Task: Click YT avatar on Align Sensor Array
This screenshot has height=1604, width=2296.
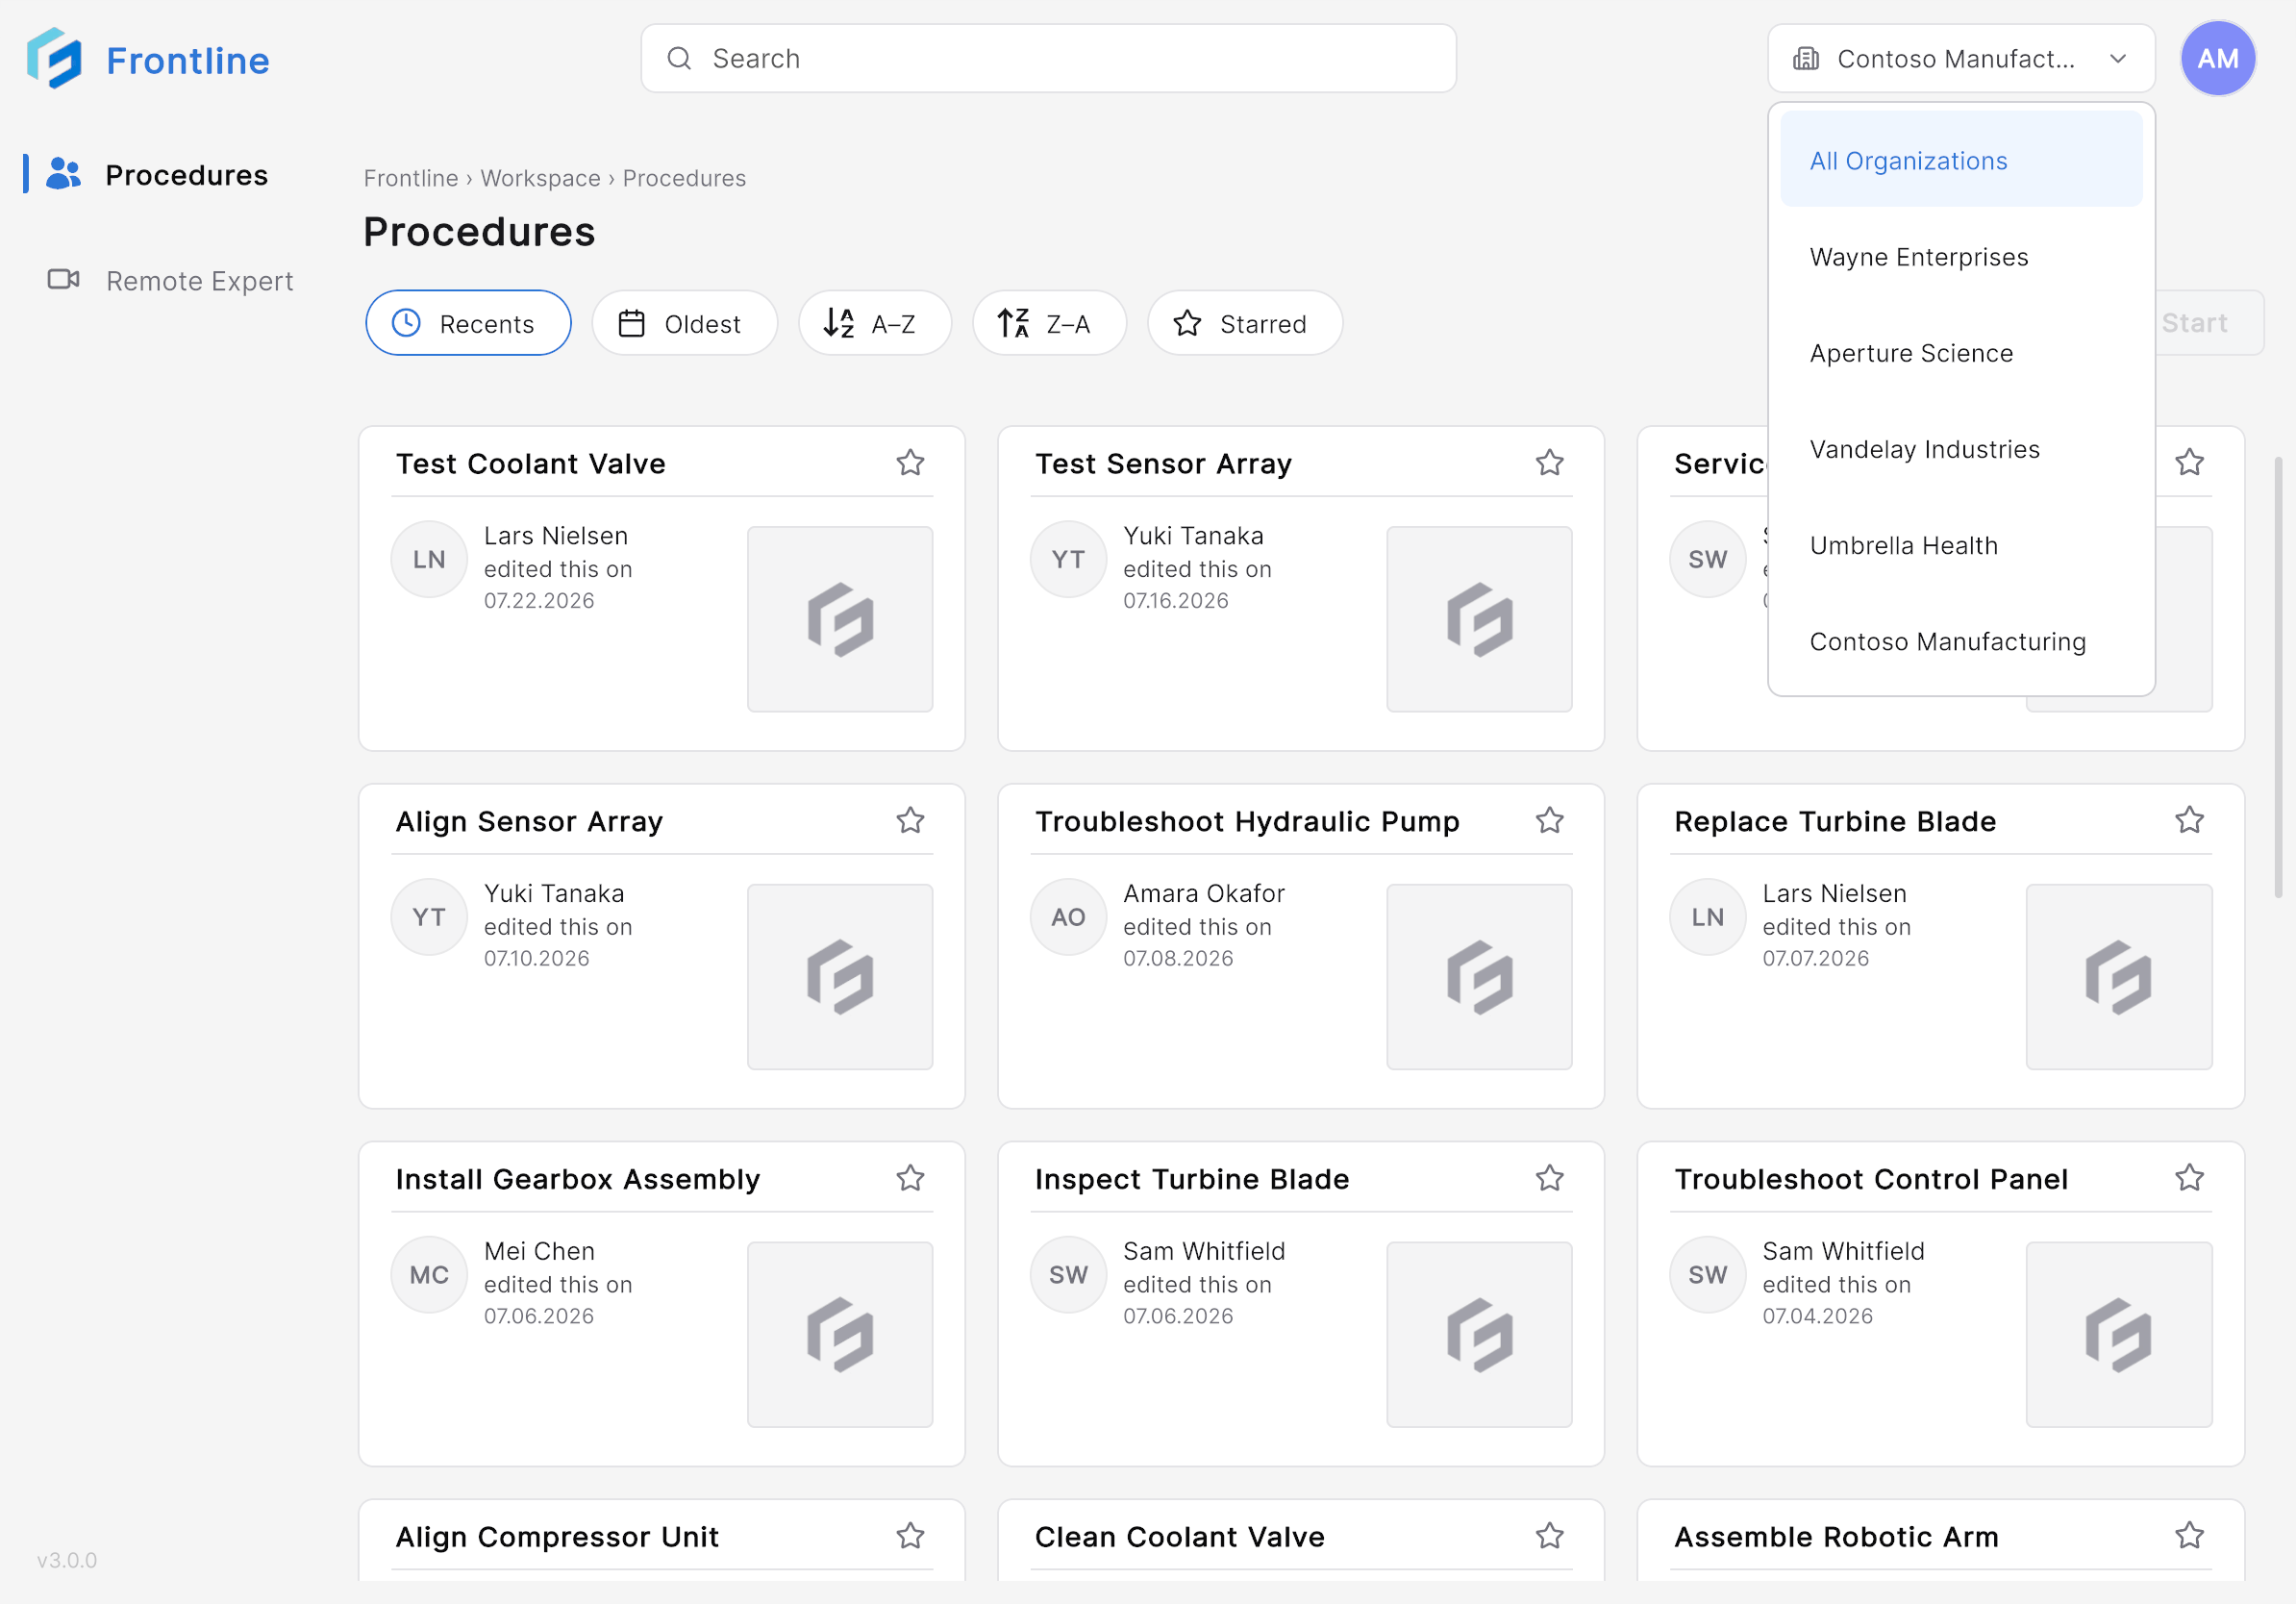Action: [x=429, y=917]
